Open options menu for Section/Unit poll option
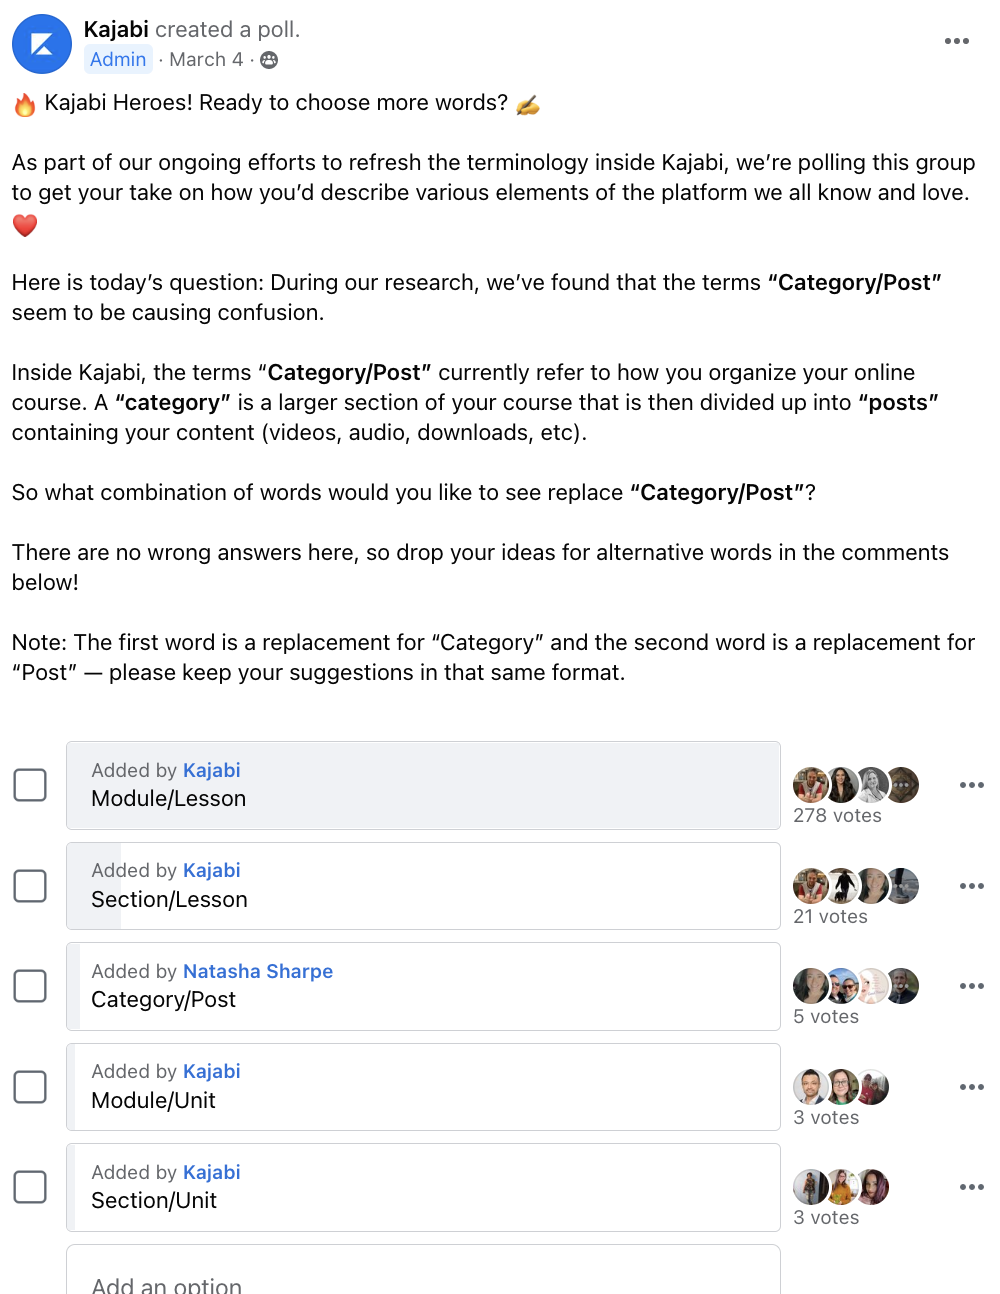 point(971,1187)
